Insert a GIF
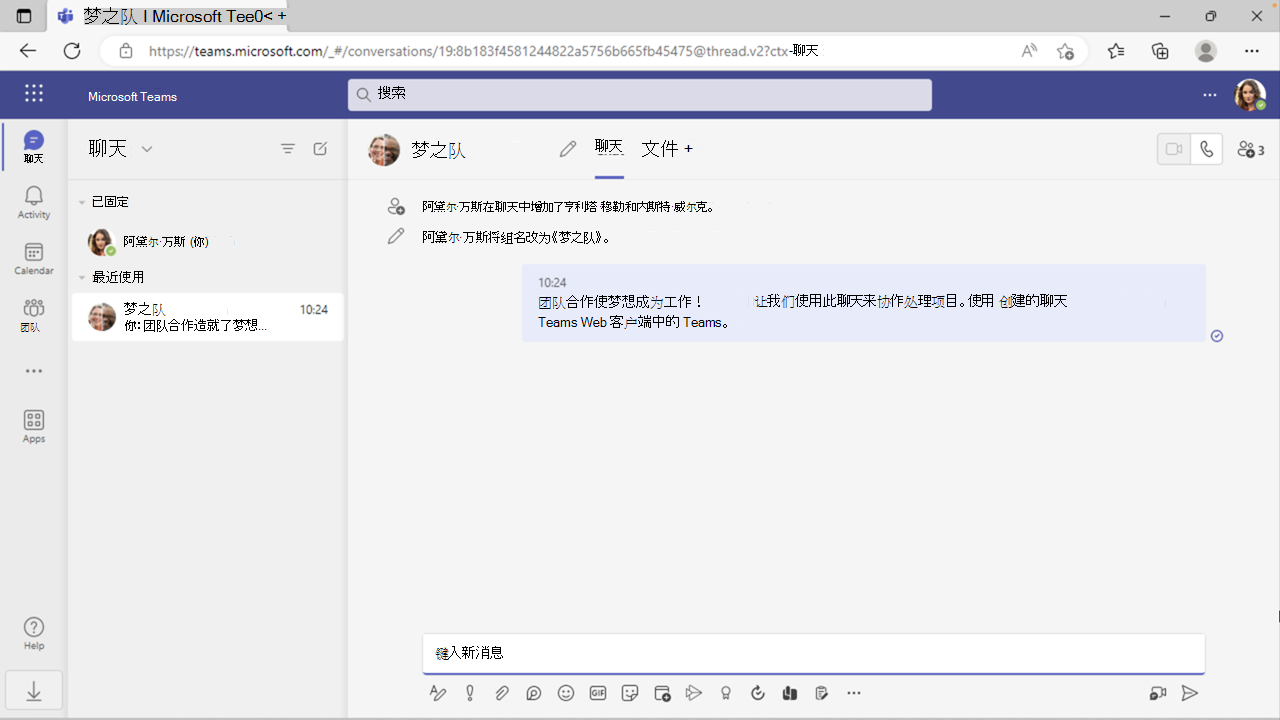Screen dimensions: 1280x720 [598, 693]
